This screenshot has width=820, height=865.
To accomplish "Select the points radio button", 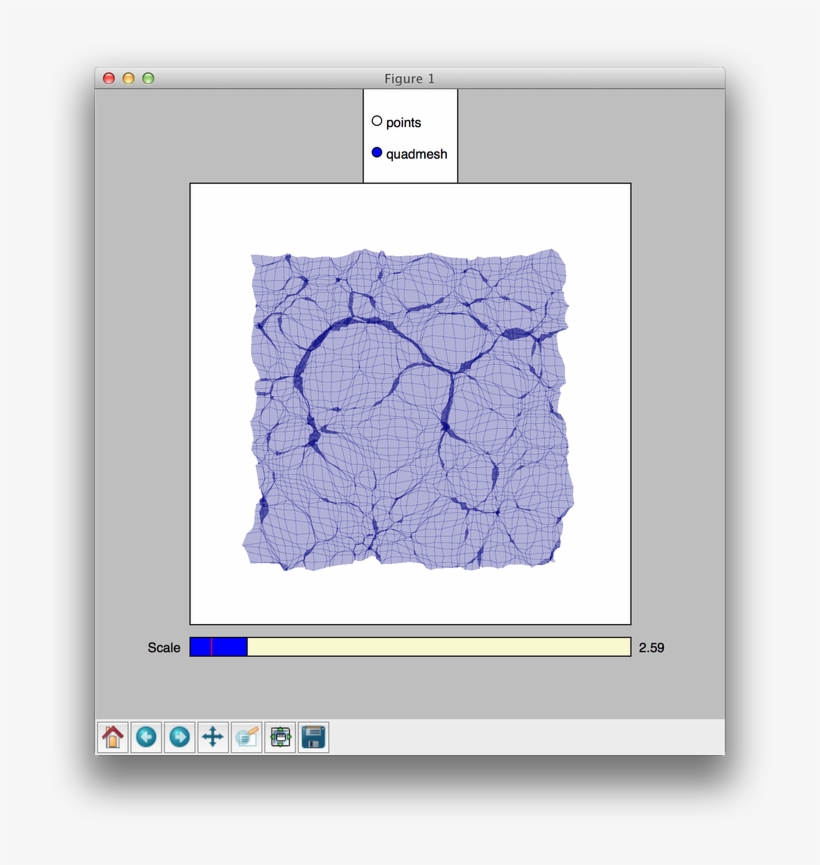I will tap(377, 120).
